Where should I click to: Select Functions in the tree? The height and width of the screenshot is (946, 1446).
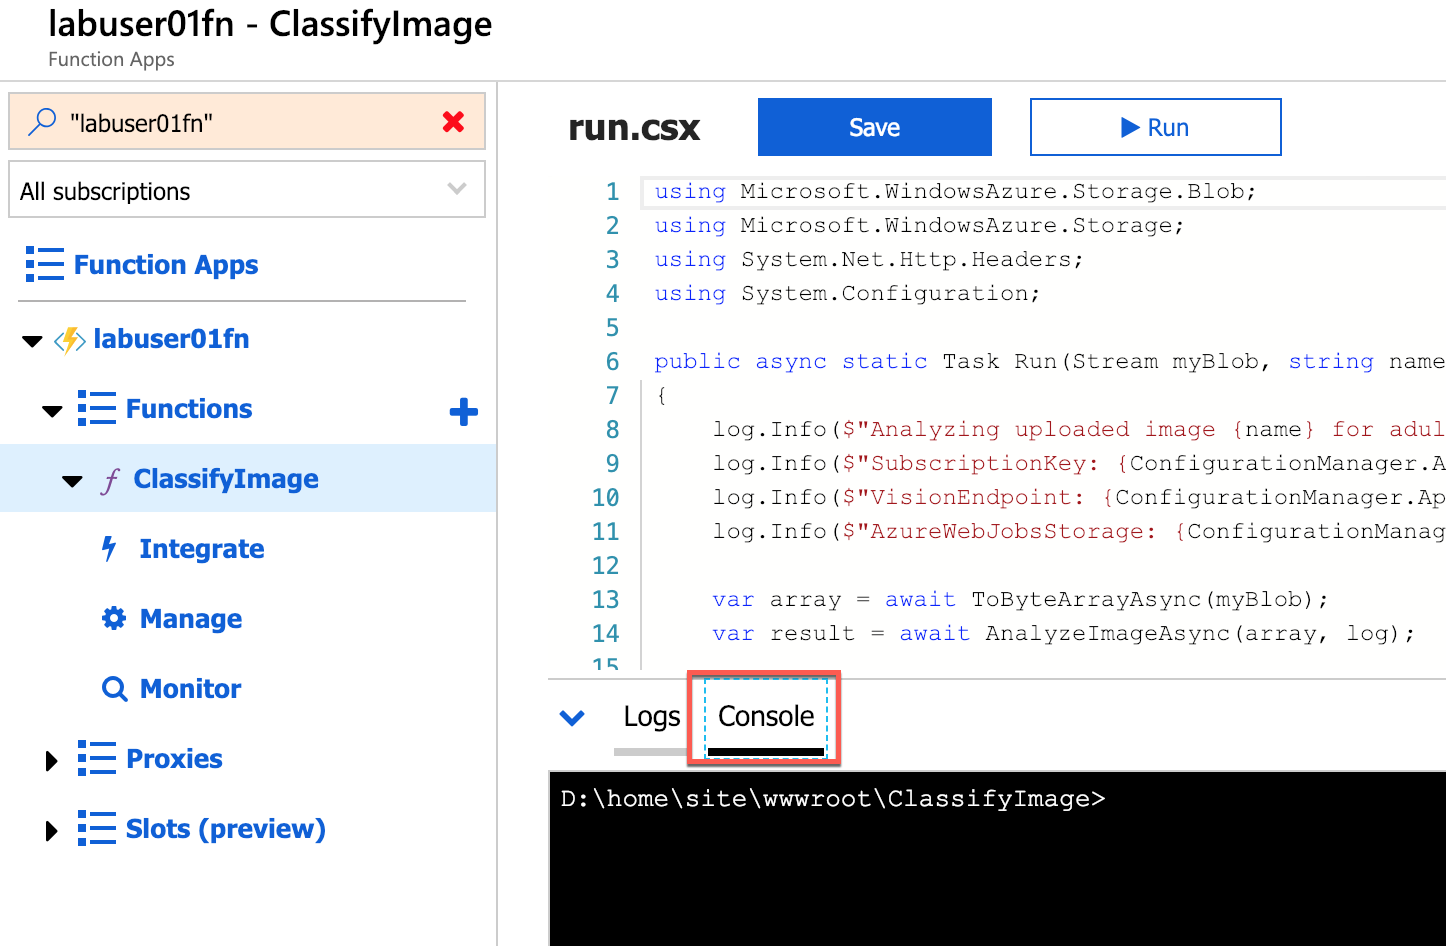point(189,409)
